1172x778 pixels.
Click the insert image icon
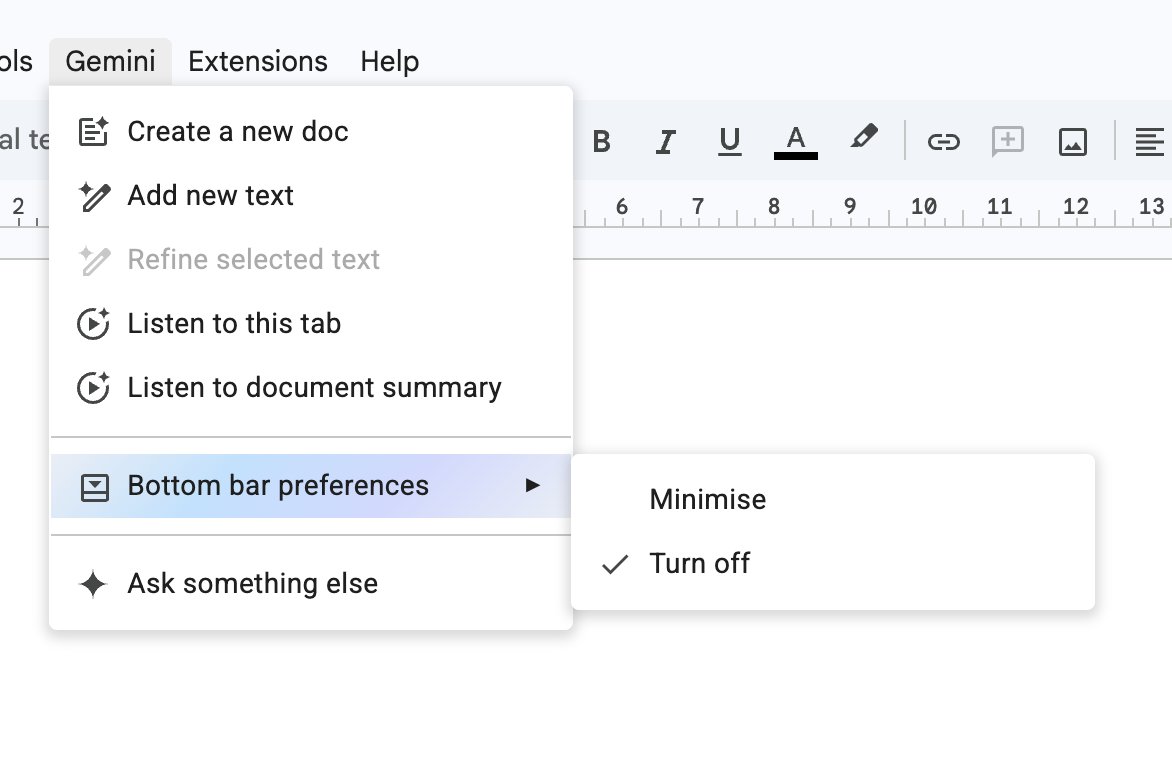tap(1073, 141)
